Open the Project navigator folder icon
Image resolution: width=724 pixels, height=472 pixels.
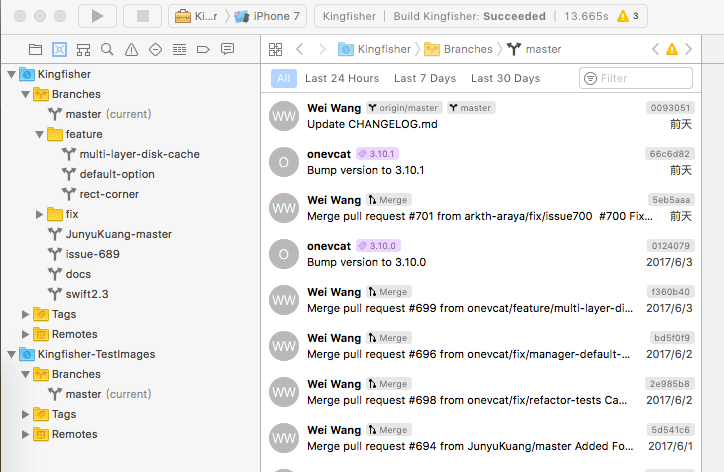pos(36,49)
